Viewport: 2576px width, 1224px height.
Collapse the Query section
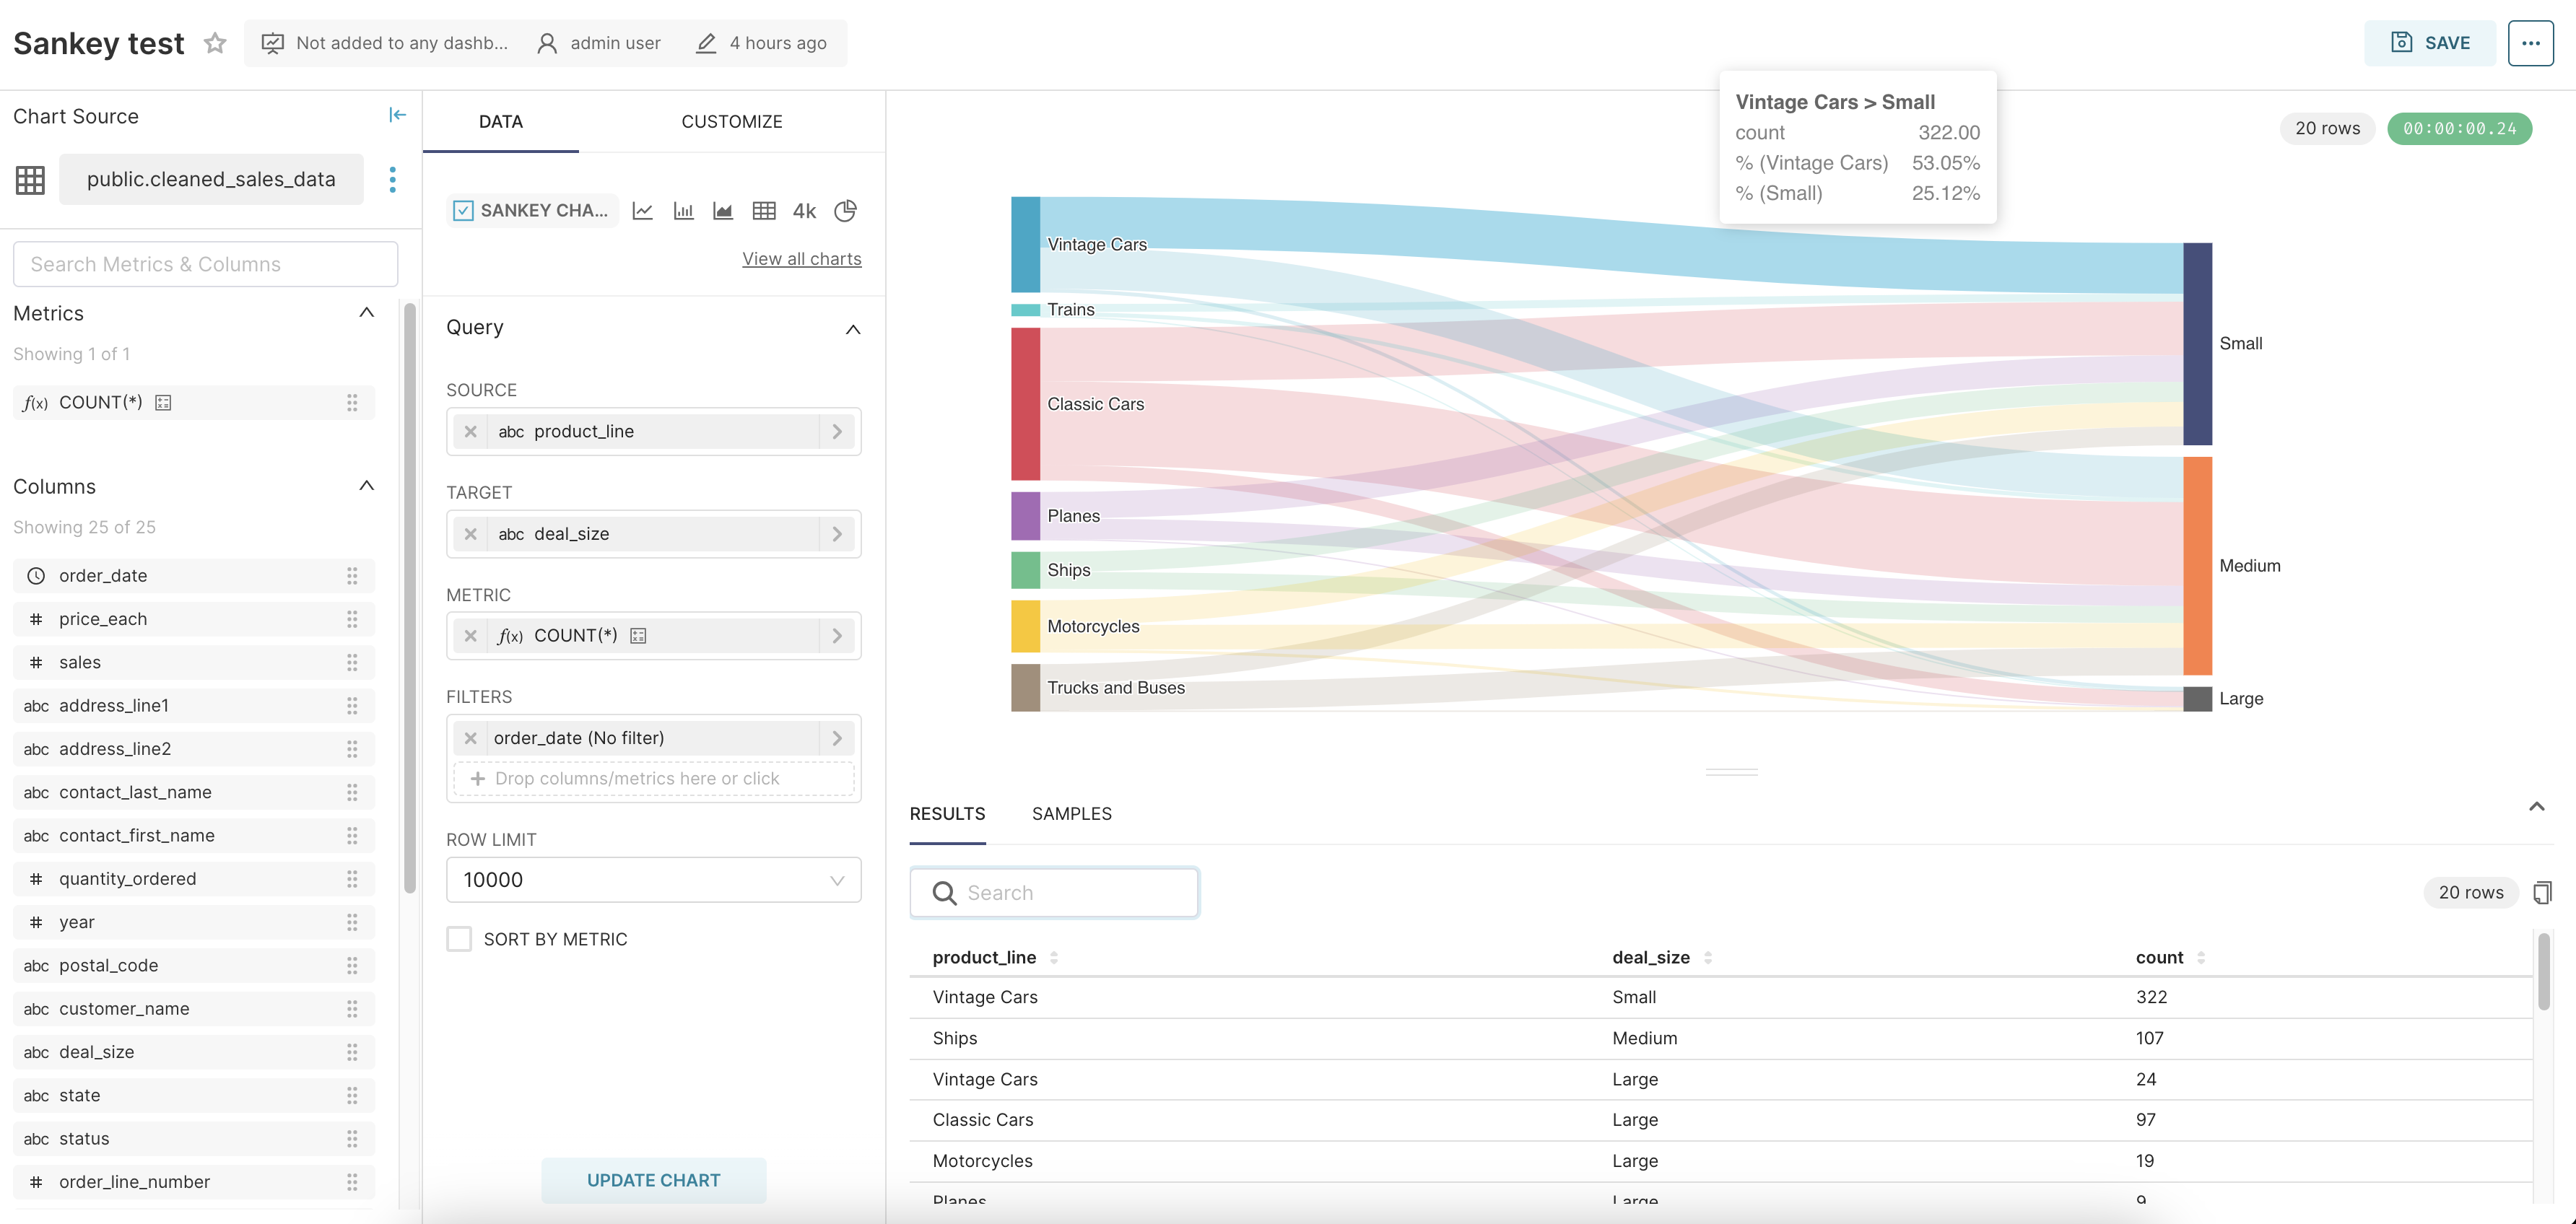point(852,329)
